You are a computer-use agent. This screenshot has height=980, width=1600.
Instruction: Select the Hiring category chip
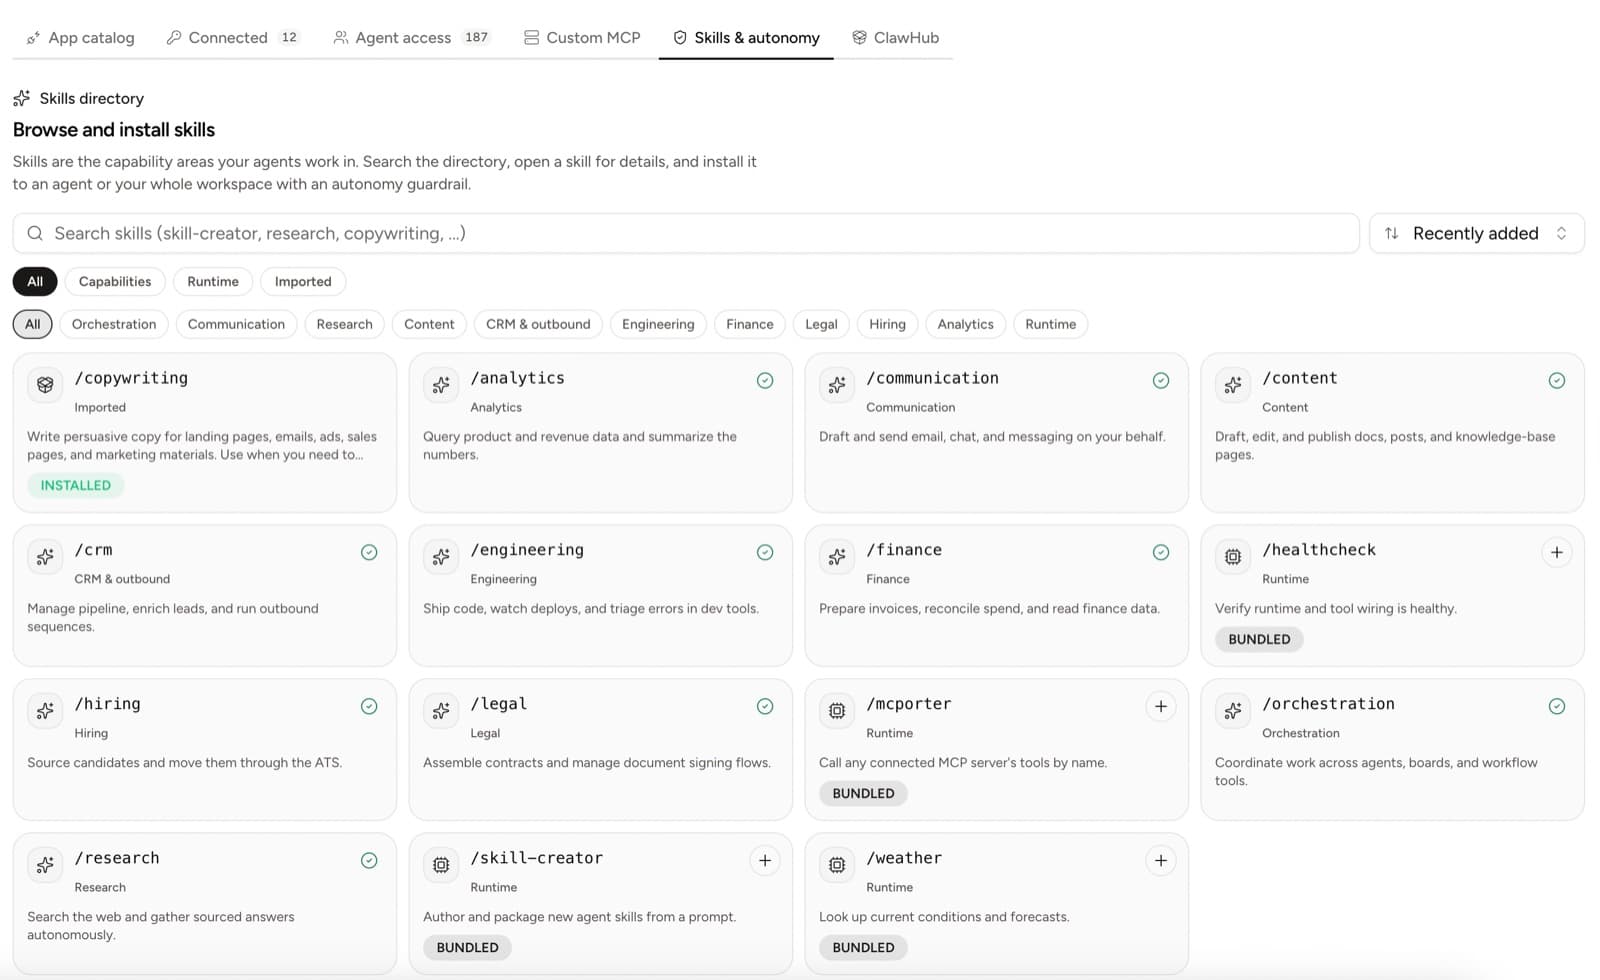[887, 324]
